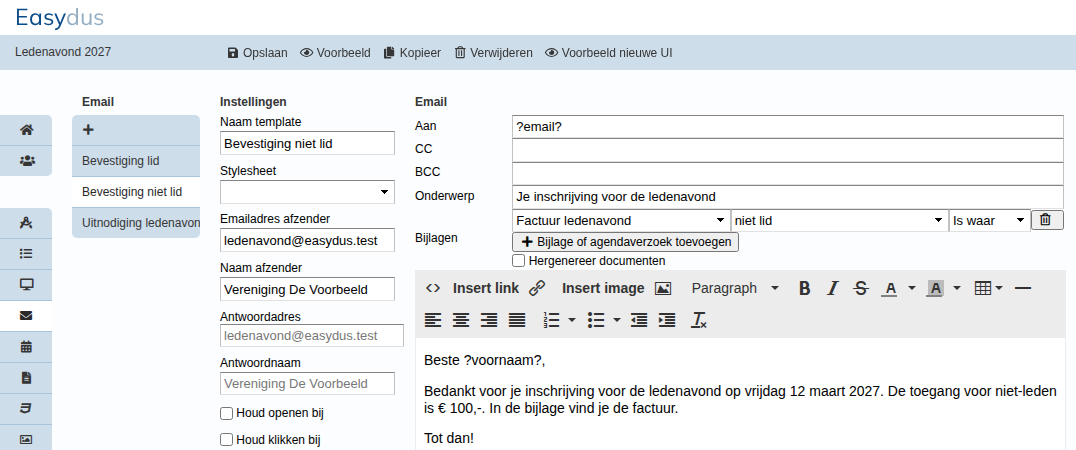The width and height of the screenshot is (1076, 450).
Task: Open Factuur ledenavond attachment dropdown
Action: click(621, 220)
